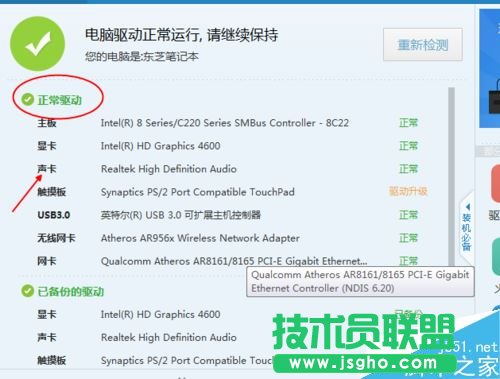The image size is (500, 379).
Task: Select Intel HD Graphics 4600 under 已备份的驱动
Action: click(x=160, y=314)
